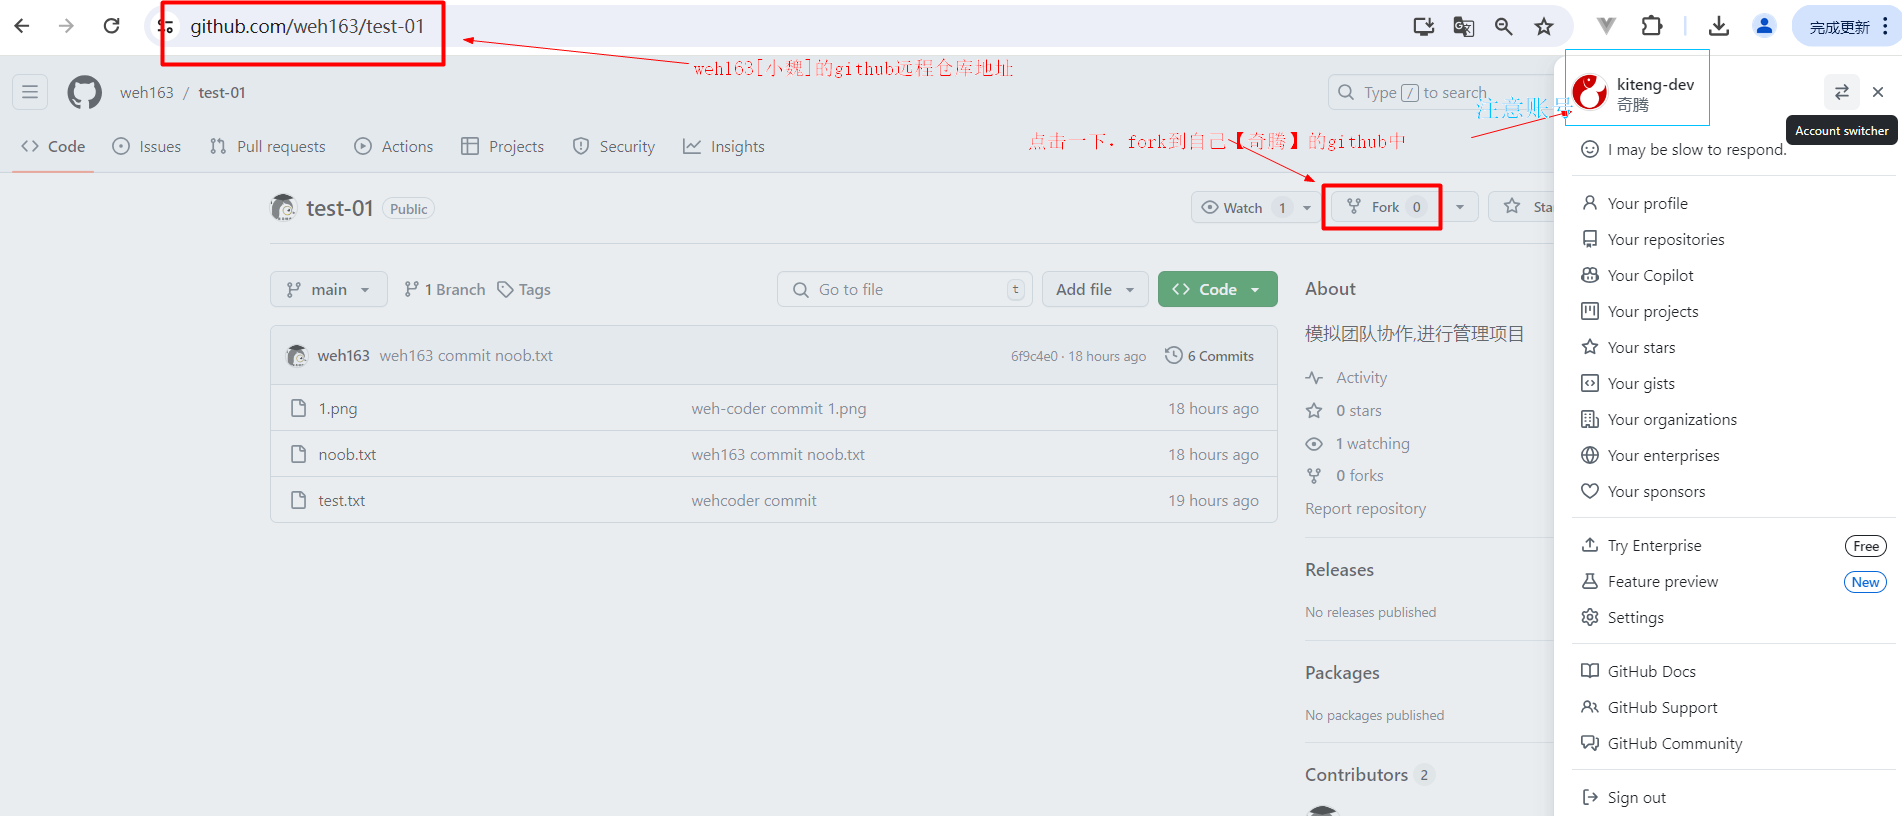
Task: Switch to the Code tab
Action: tap(53, 146)
